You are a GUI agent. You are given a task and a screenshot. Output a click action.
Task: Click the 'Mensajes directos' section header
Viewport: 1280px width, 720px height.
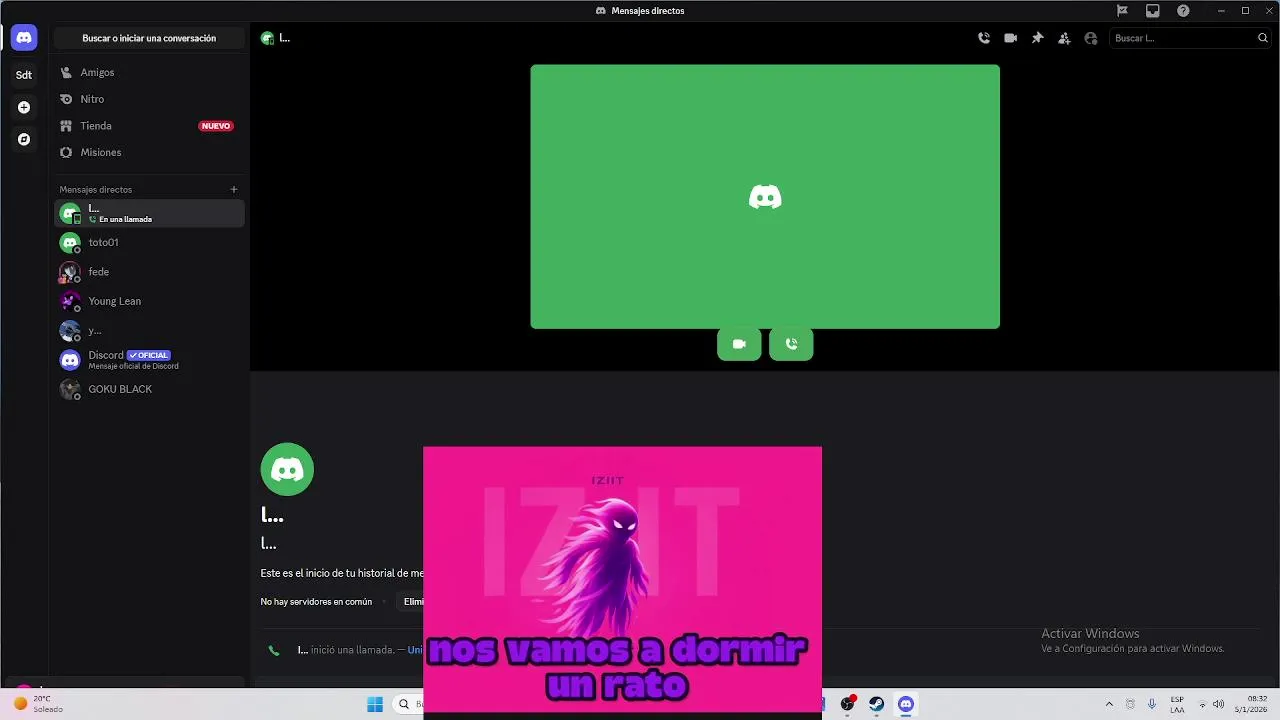coord(96,189)
